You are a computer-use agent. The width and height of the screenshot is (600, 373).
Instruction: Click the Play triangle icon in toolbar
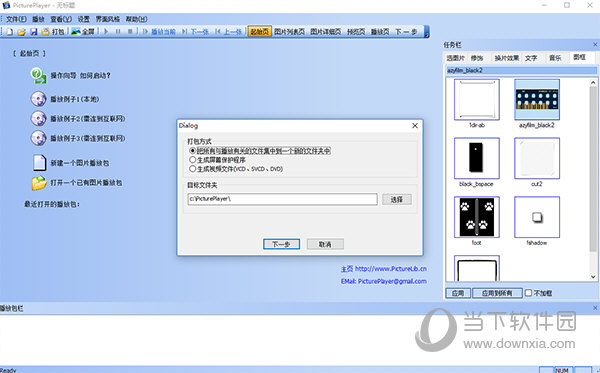click(106, 32)
